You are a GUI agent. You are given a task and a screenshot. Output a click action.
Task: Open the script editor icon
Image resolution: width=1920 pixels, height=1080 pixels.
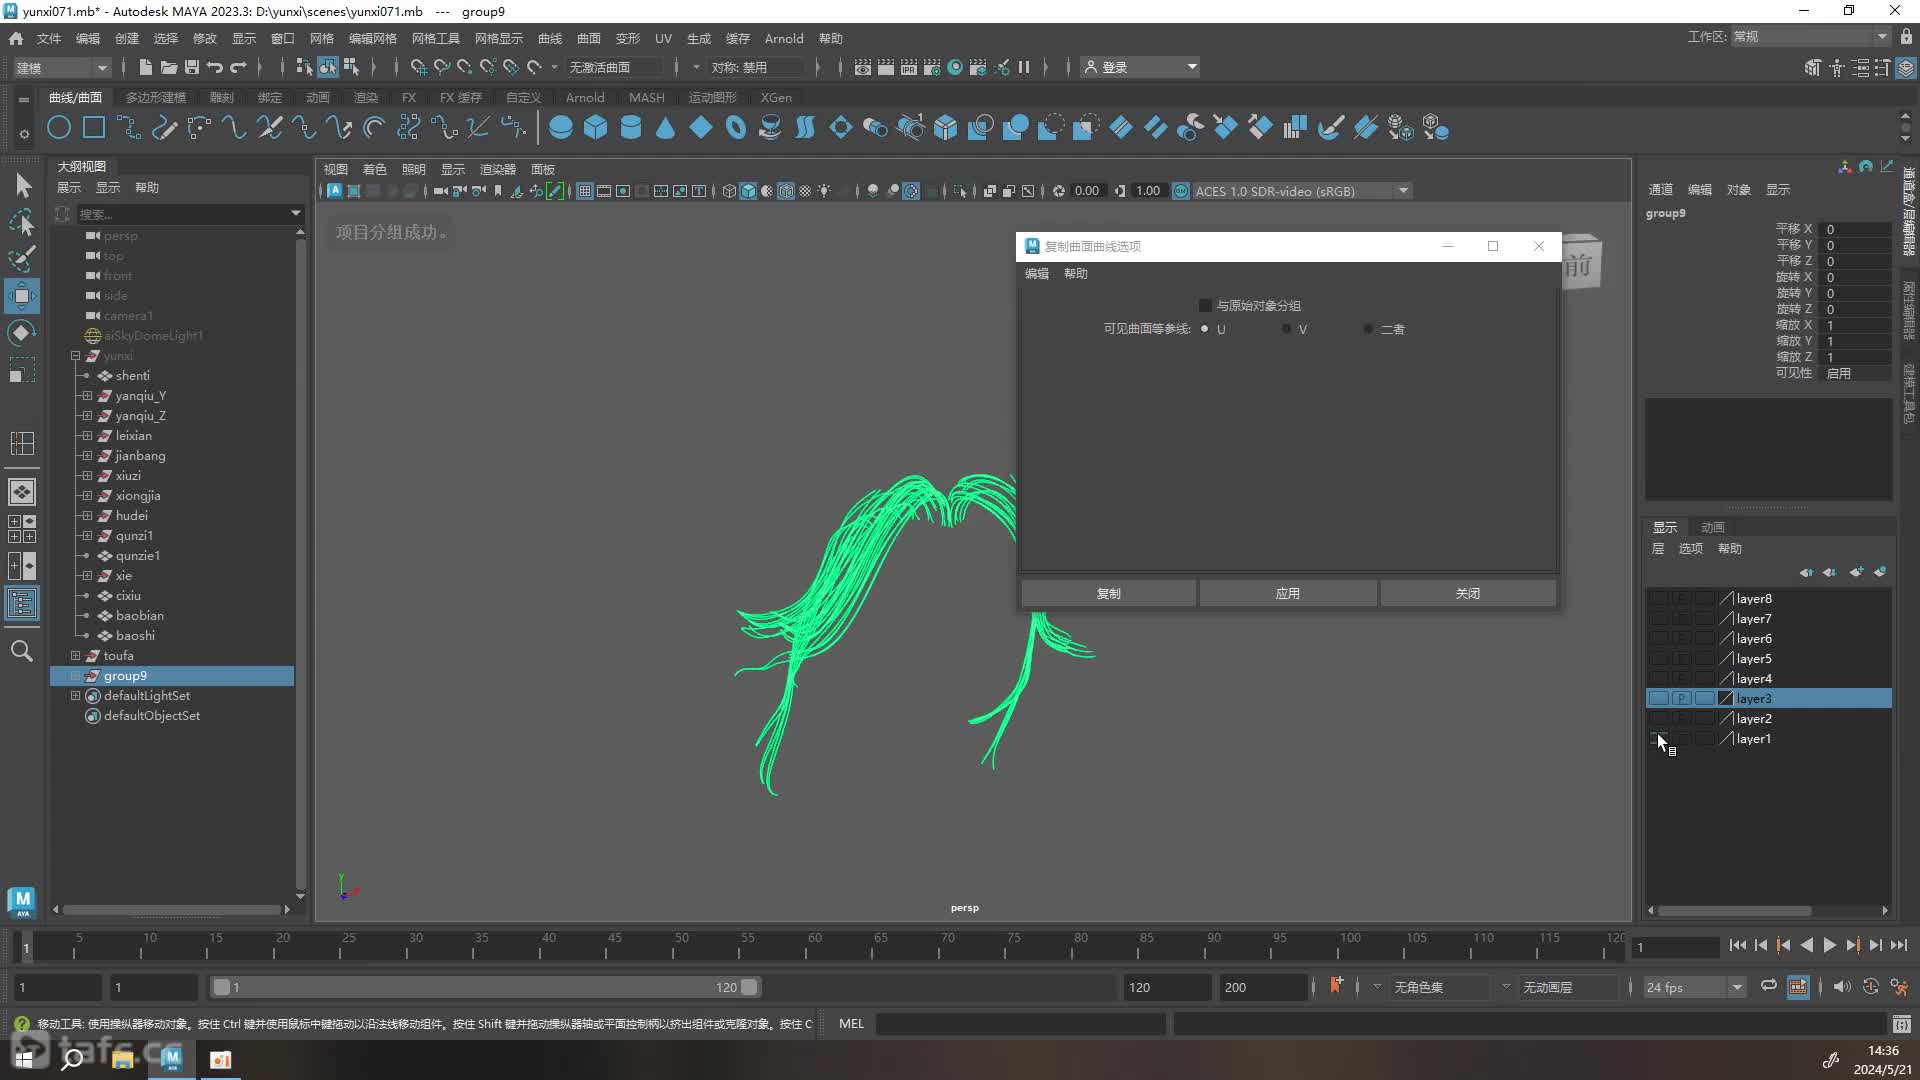point(1902,1023)
